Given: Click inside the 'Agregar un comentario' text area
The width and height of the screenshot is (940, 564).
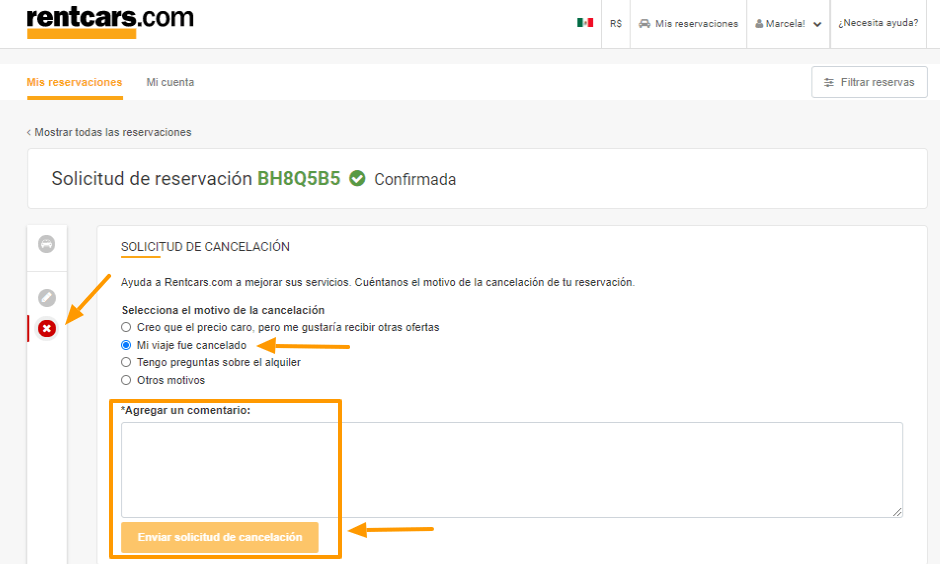Looking at the screenshot, I should click(x=511, y=469).
